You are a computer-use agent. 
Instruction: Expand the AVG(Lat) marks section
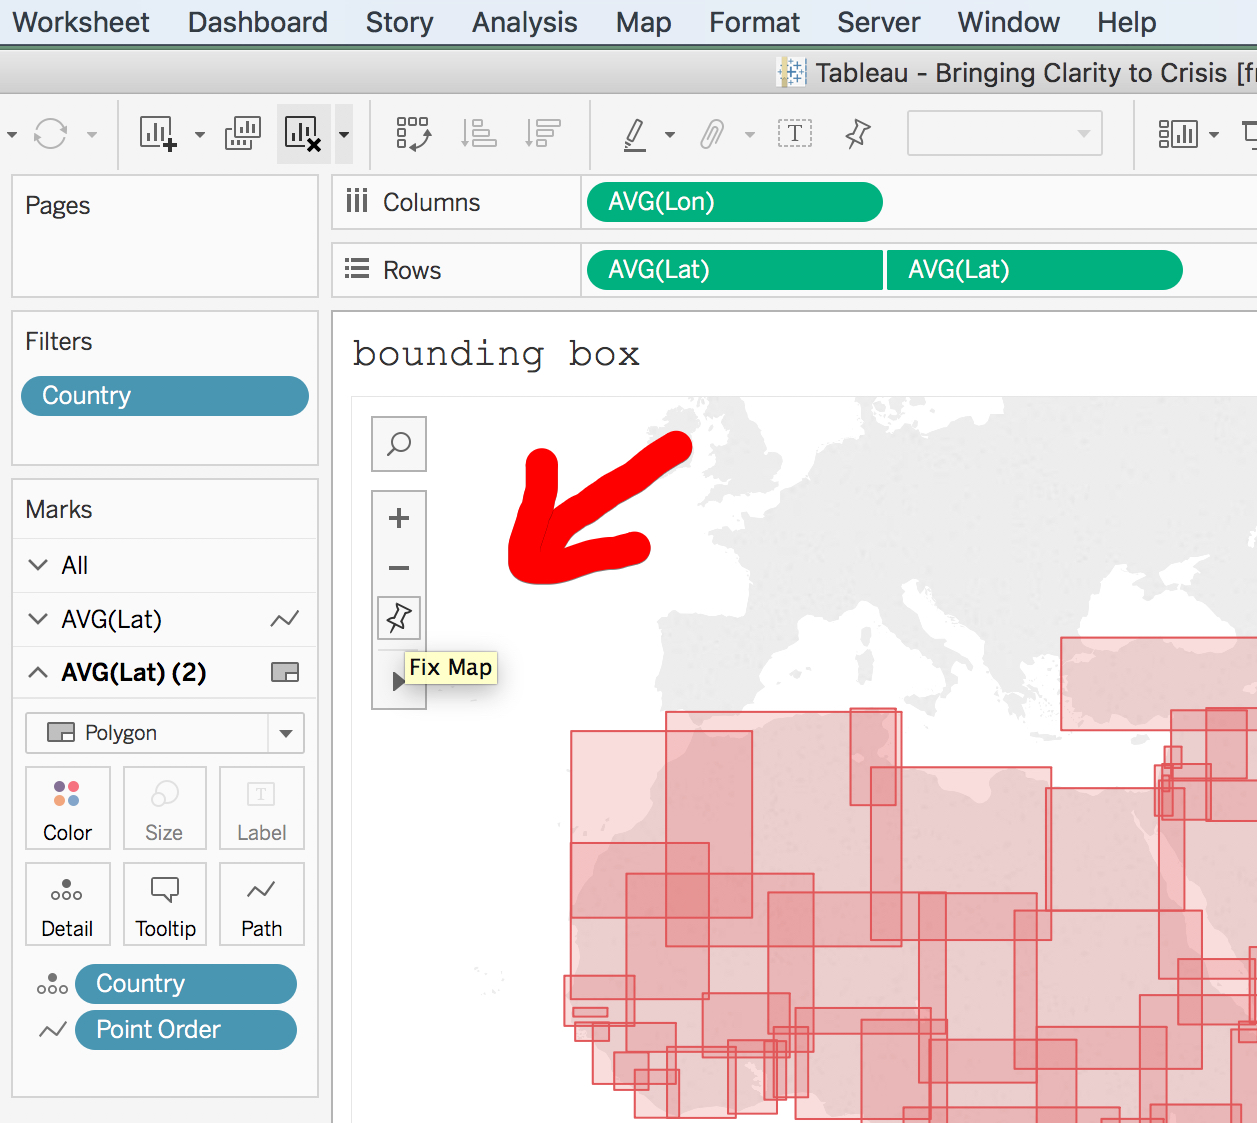tap(38, 619)
